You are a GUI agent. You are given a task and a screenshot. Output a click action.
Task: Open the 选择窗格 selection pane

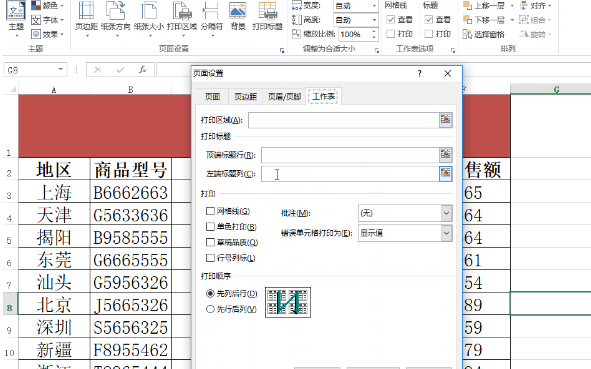click(484, 34)
